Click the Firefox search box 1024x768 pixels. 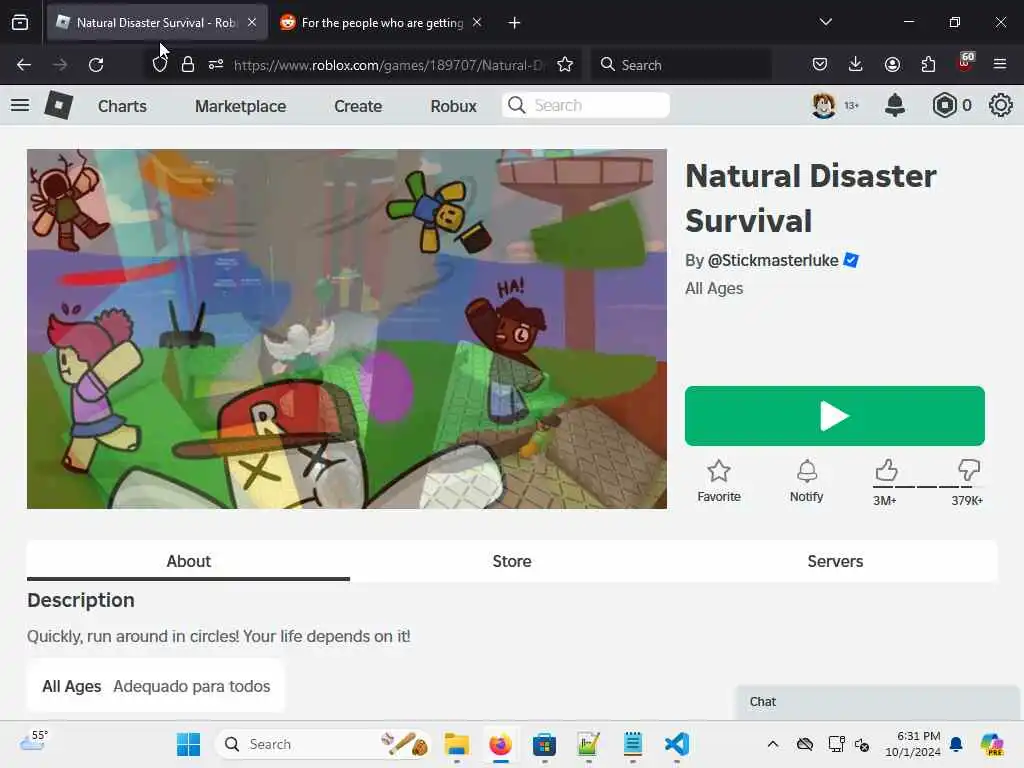[680, 65]
